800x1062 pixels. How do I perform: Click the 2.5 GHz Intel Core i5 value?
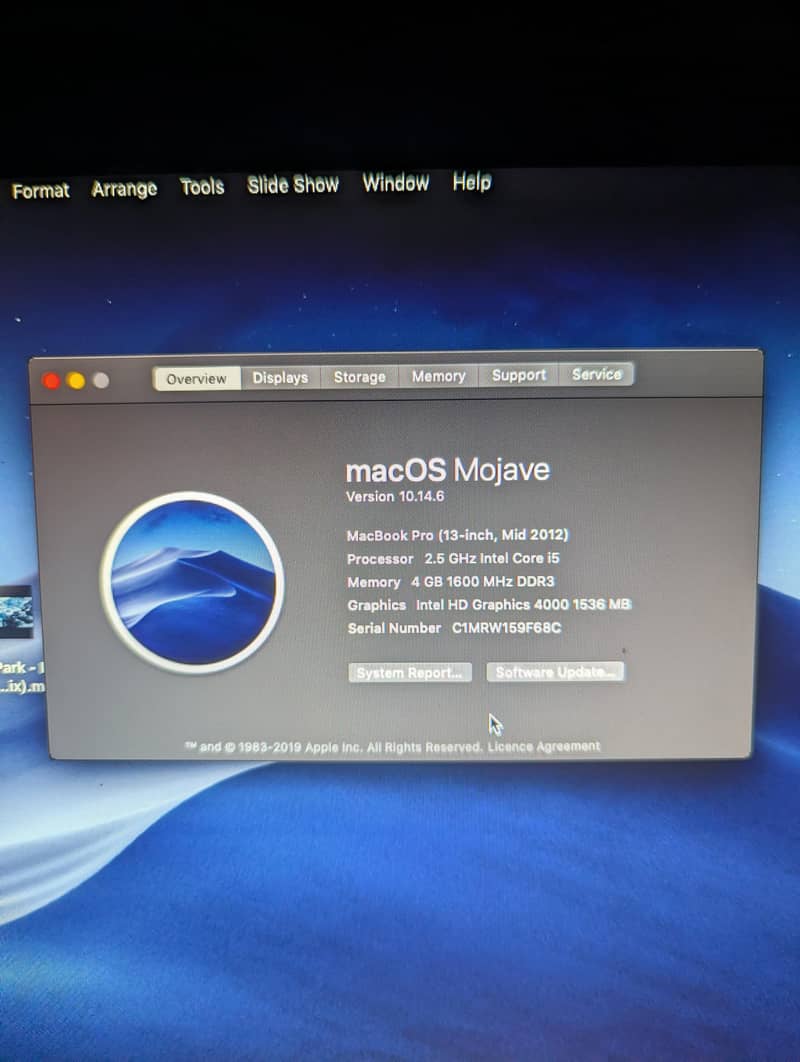[492, 558]
